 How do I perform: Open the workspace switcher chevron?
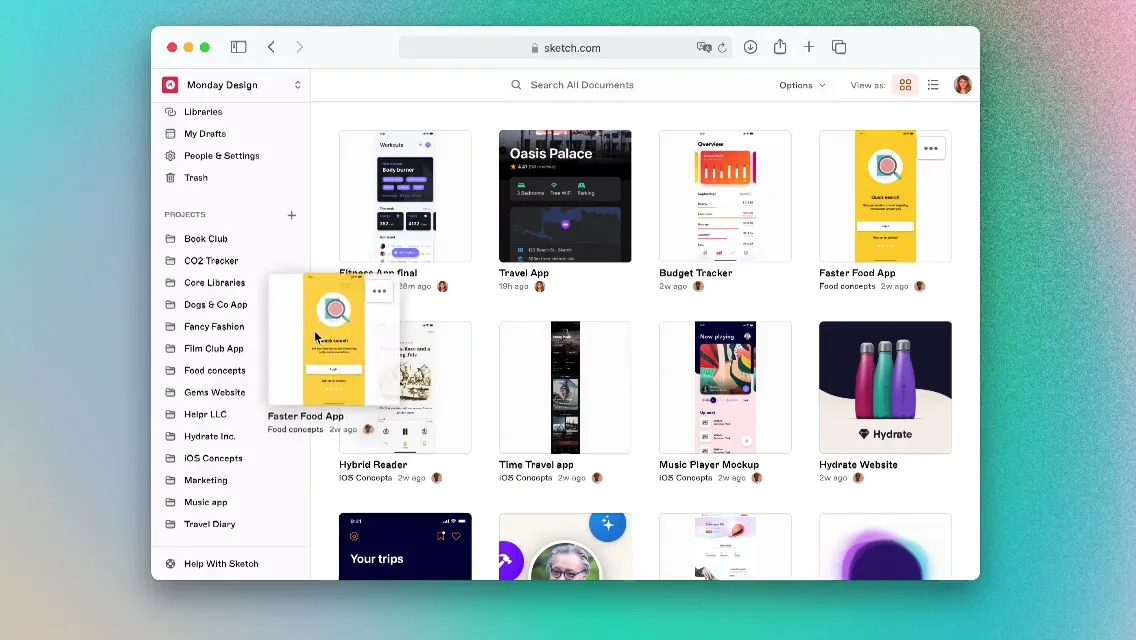click(297, 85)
